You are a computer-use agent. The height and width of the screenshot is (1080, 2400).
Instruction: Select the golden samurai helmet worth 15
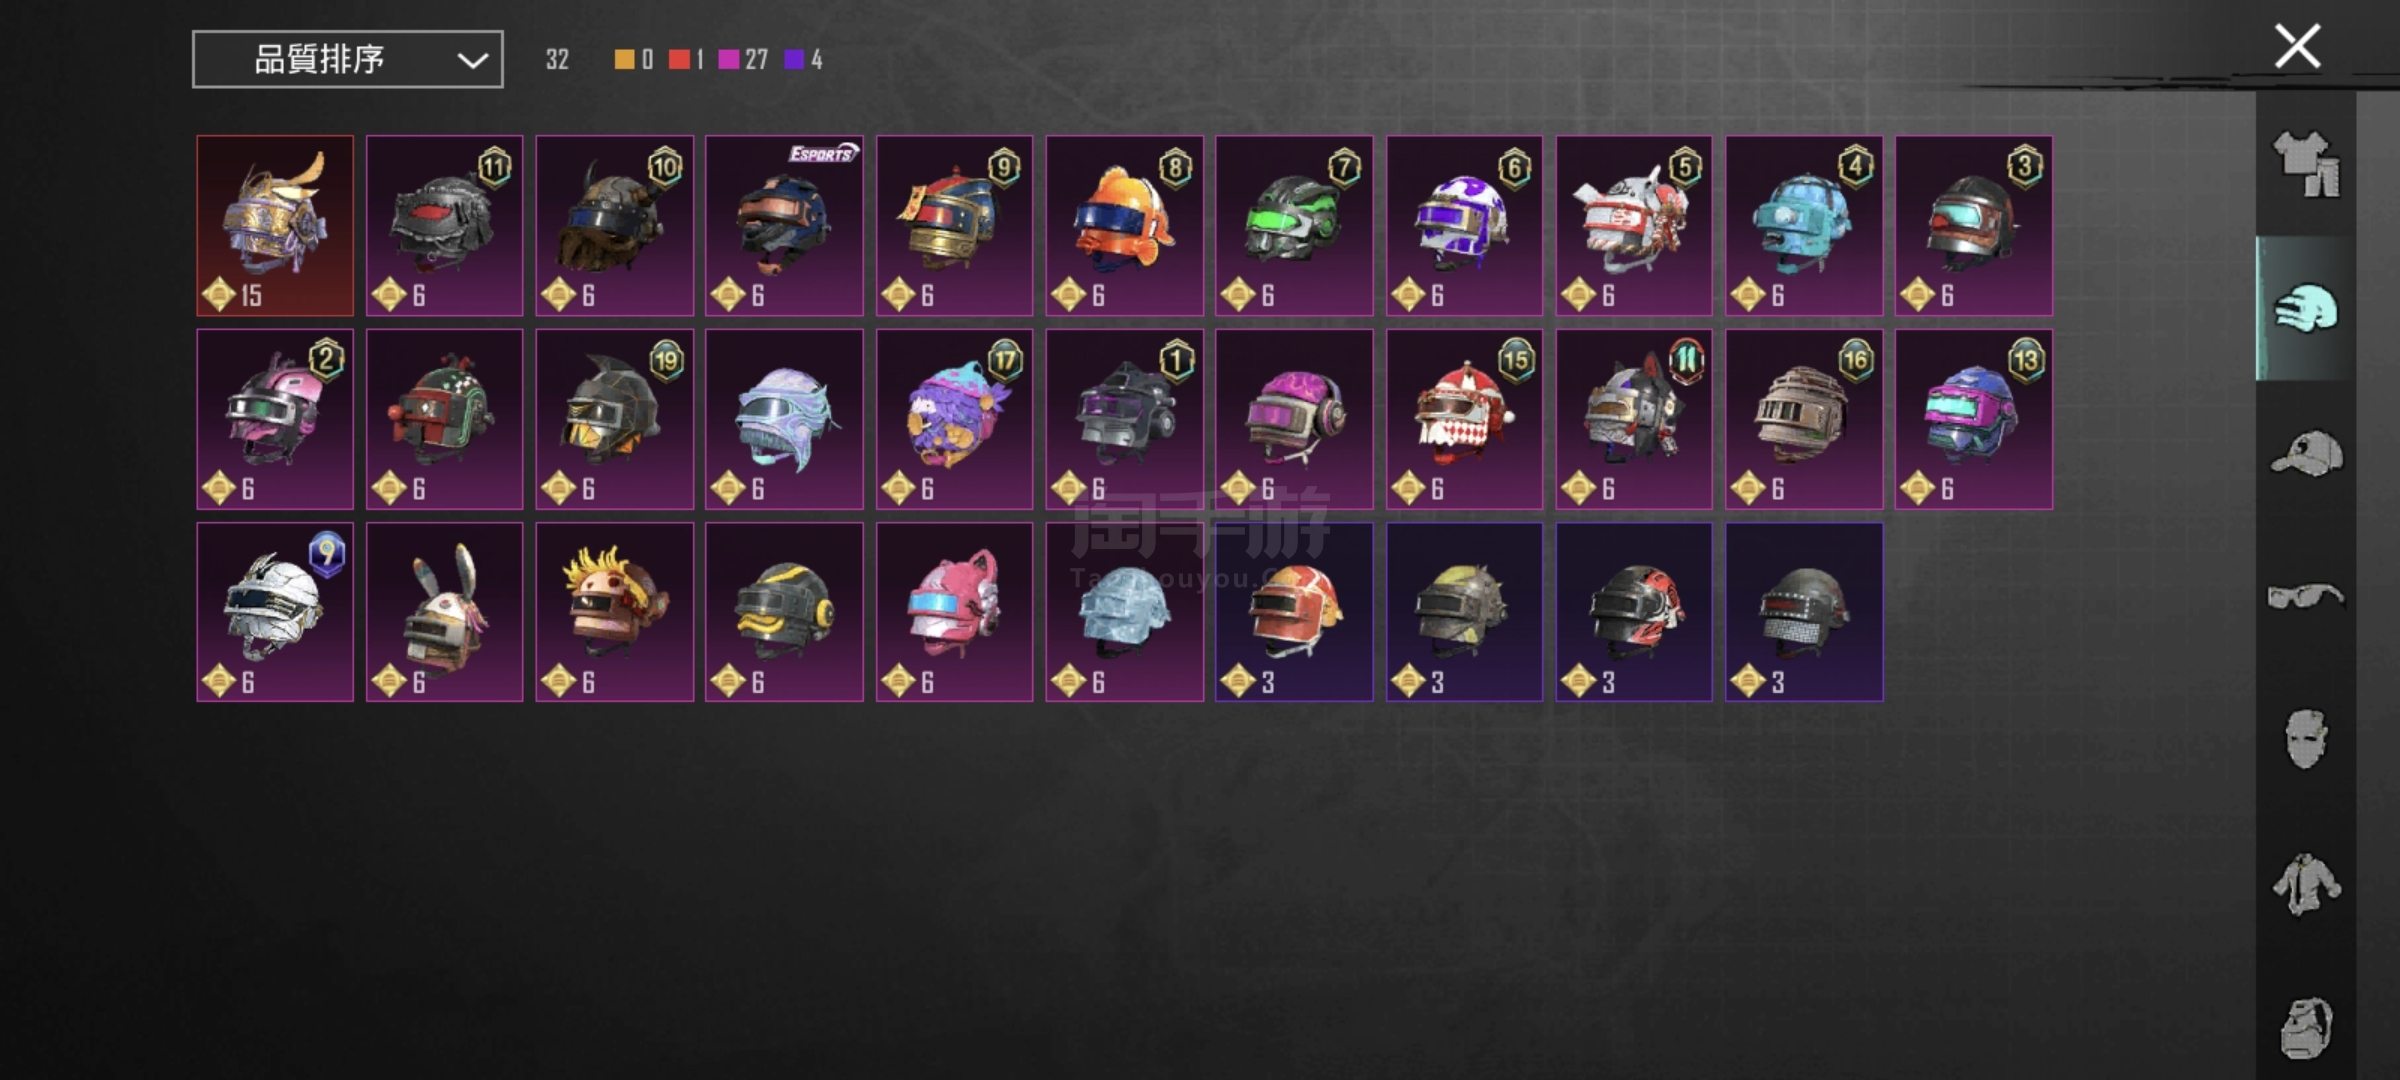275,226
